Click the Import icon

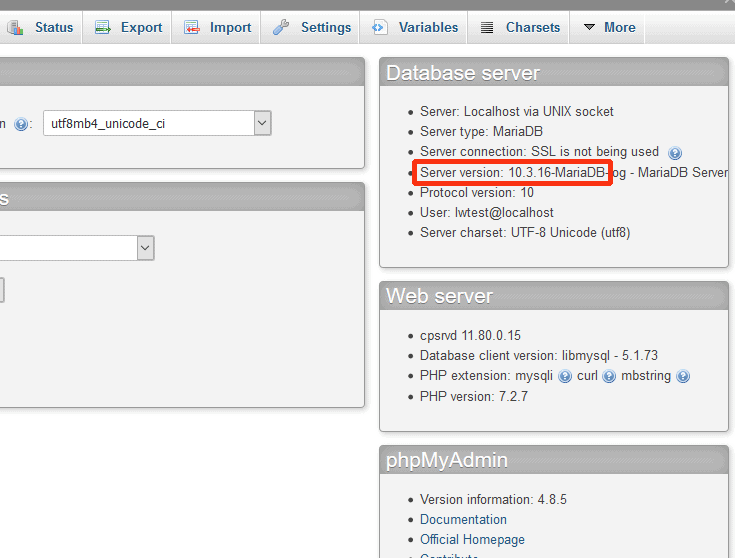pos(192,28)
